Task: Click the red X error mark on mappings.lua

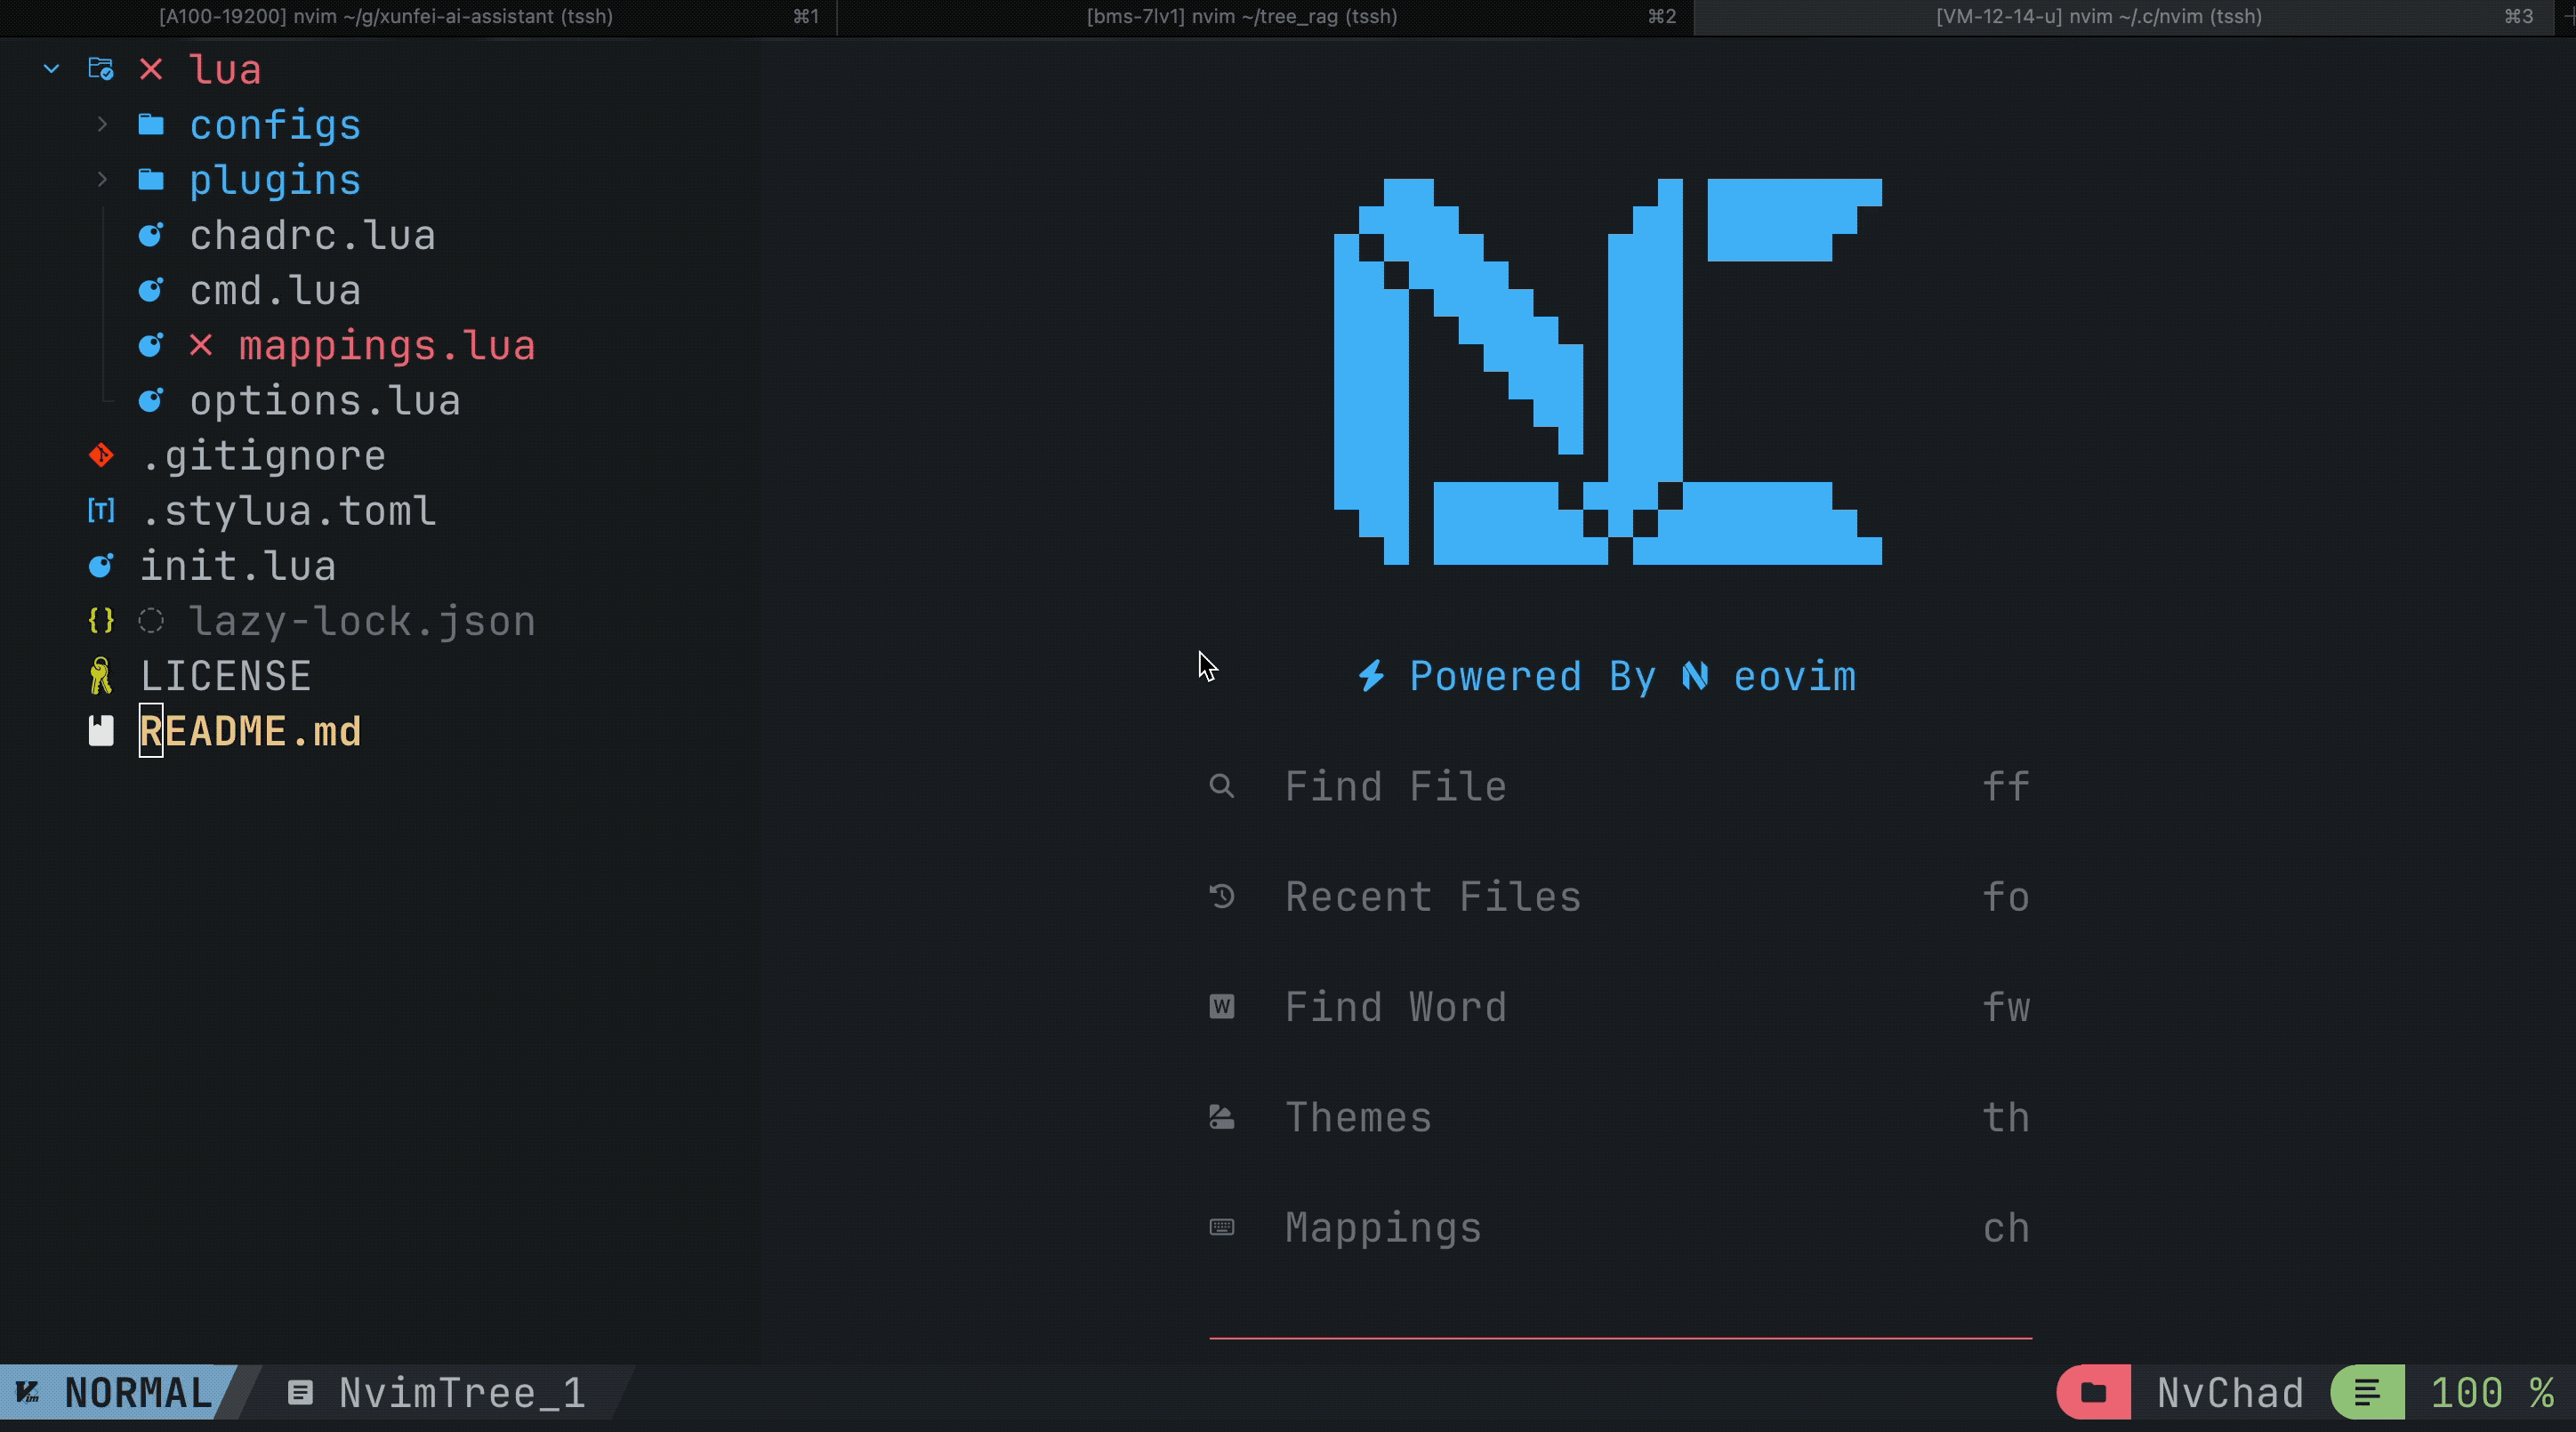Action: pos(201,345)
